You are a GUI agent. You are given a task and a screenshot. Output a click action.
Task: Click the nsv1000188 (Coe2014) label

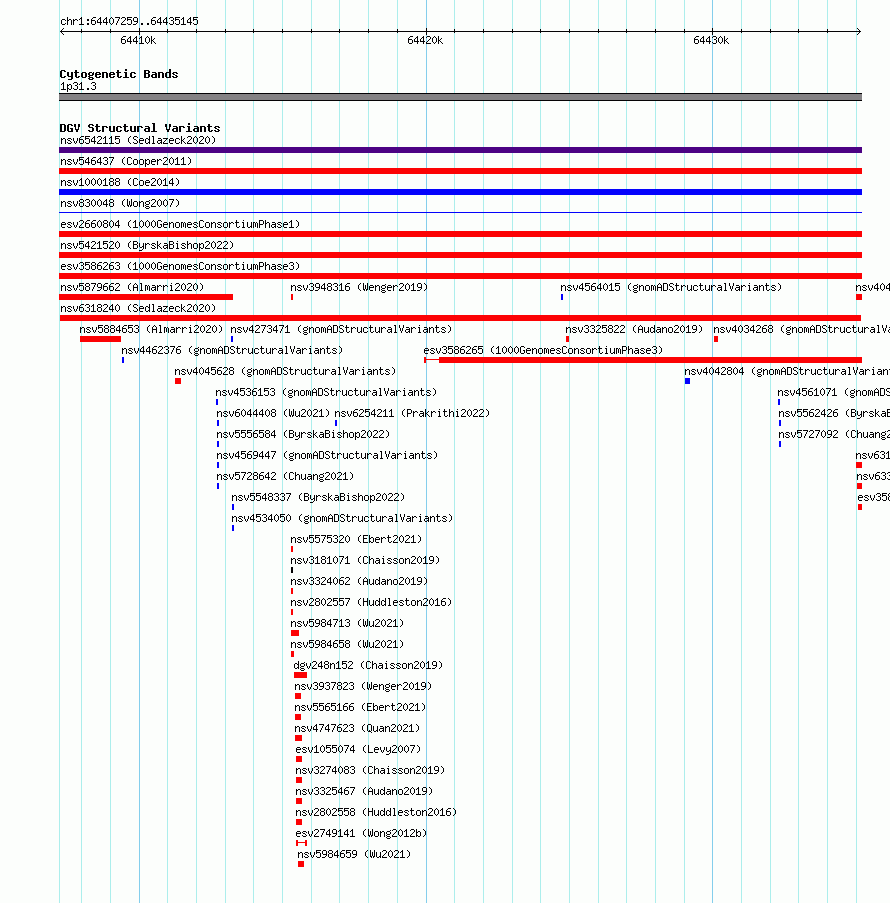[120, 182]
